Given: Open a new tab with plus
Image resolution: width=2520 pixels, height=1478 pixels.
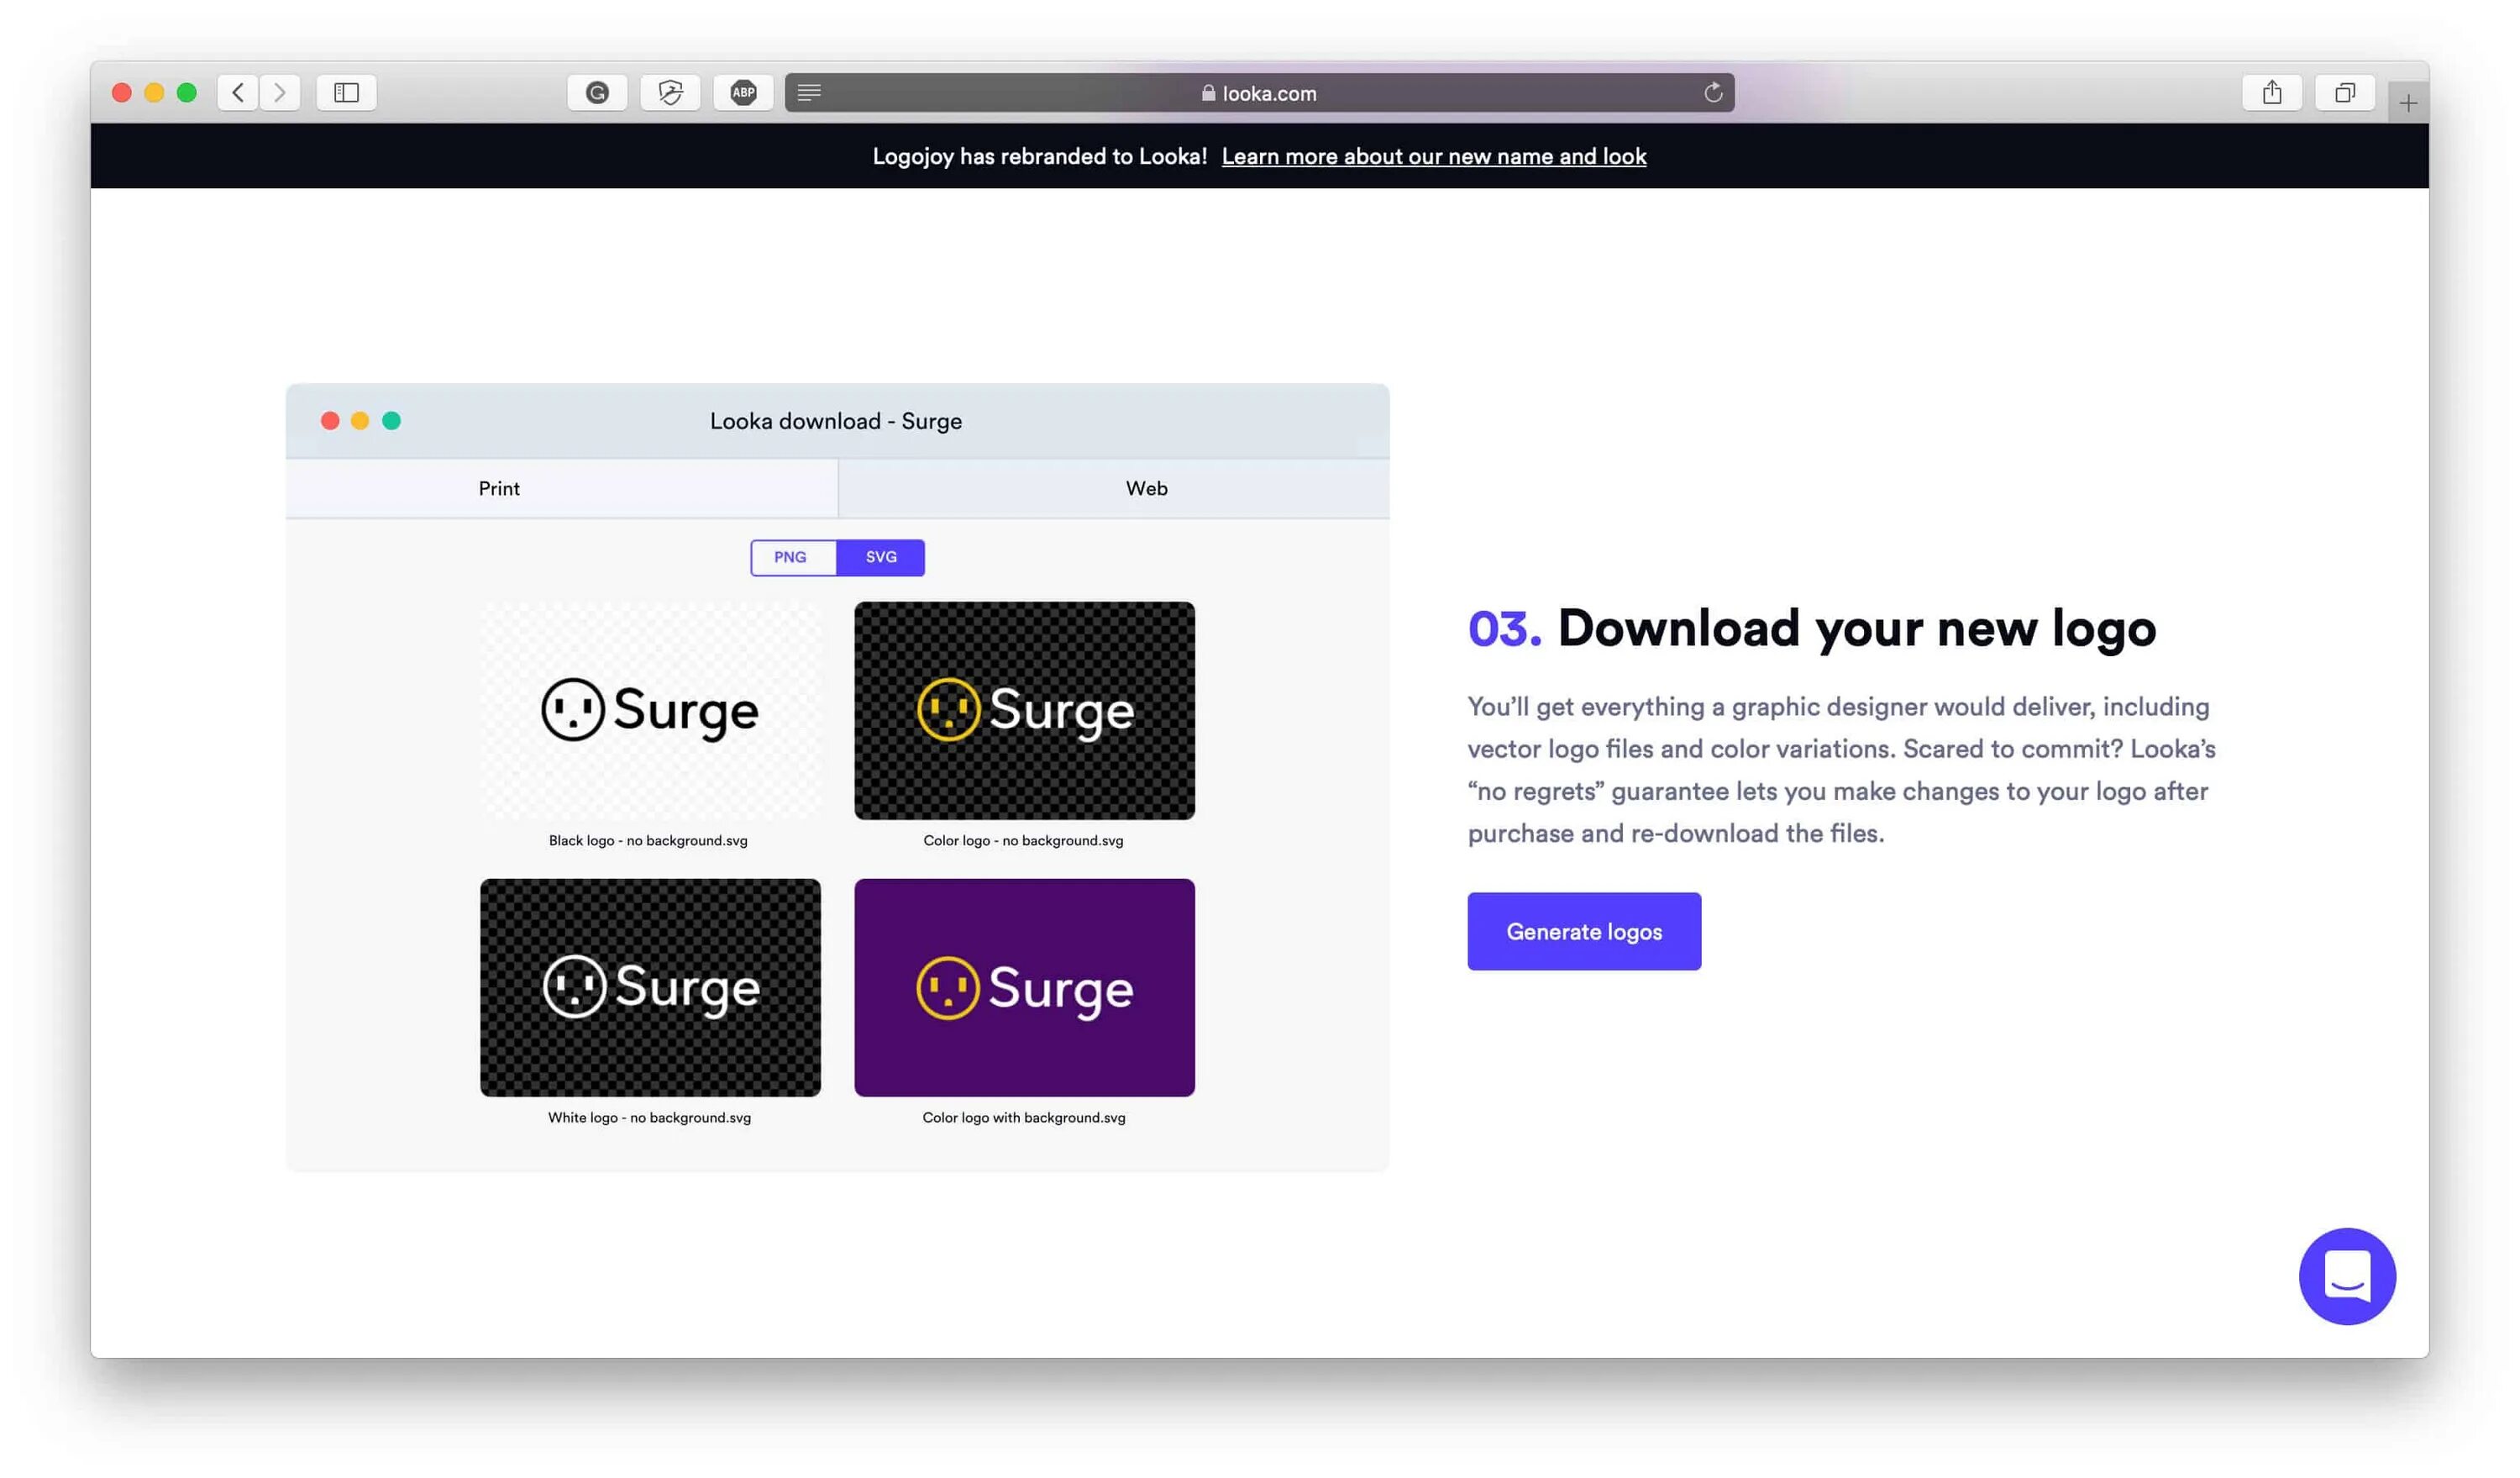Looking at the screenshot, I should [x=2407, y=103].
